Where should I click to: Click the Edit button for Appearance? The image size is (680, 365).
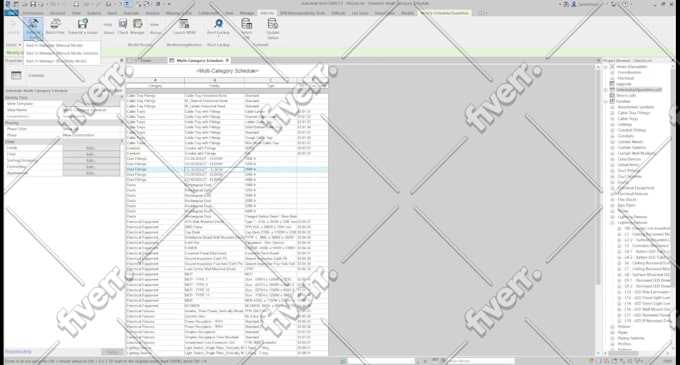[92, 173]
